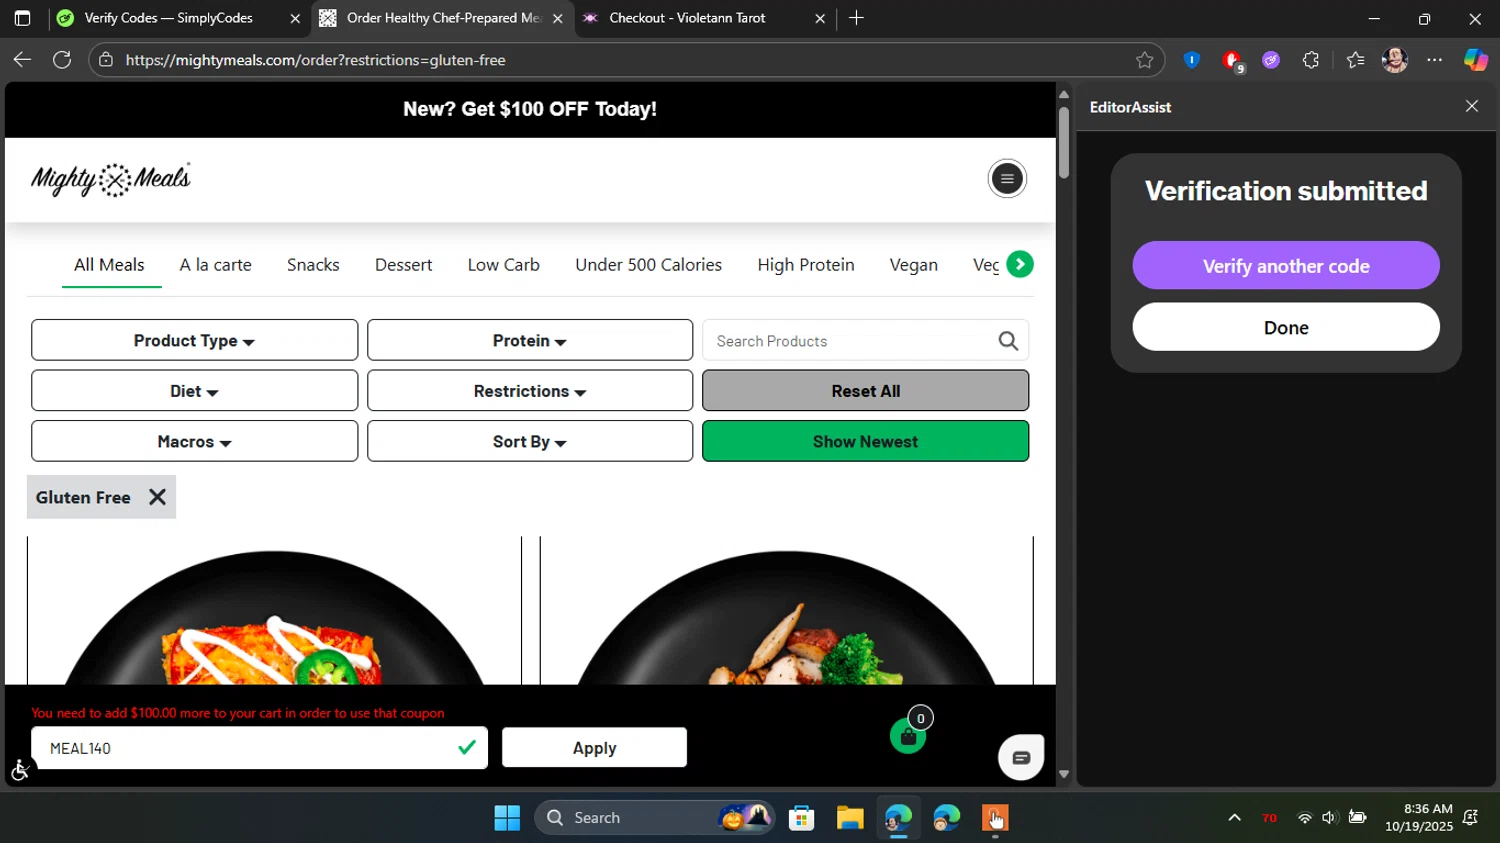Open the shopping cart bag icon
The height and width of the screenshot is (843, 1500).
click(x=908, y=737)
